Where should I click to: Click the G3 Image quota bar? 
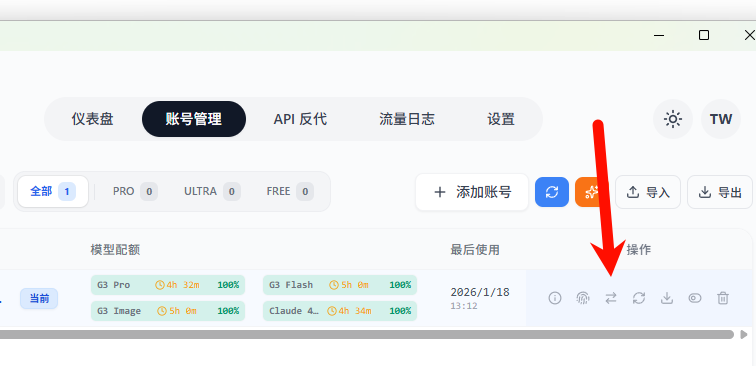168,311
